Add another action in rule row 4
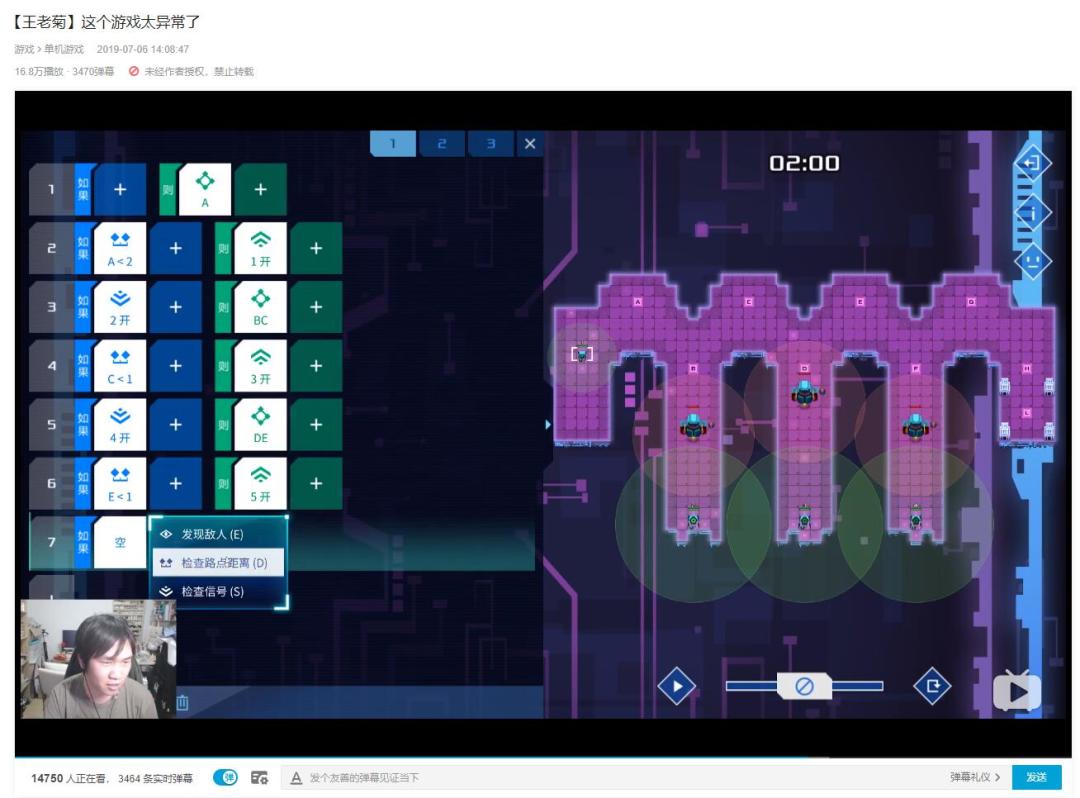The width and height of the screenshot is (1080, 798). [316, 366]
